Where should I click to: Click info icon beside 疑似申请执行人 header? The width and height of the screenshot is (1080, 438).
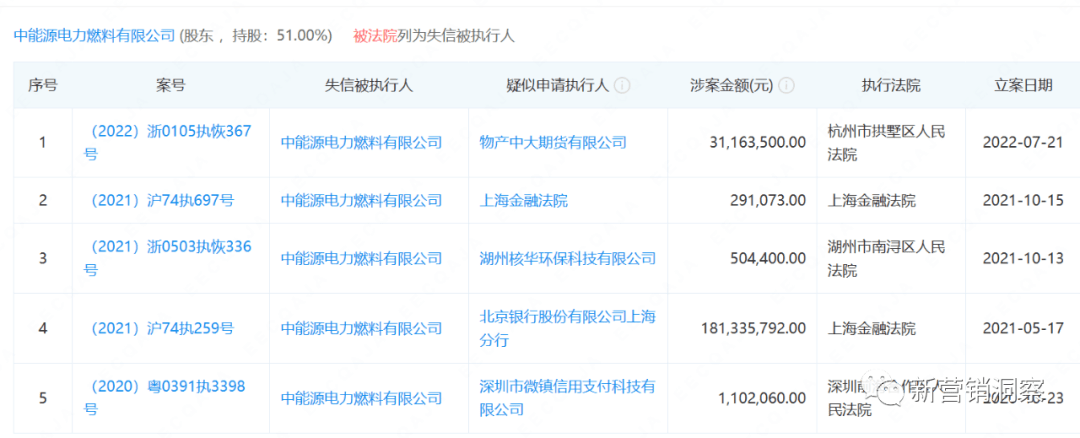(x=622, y=86)
